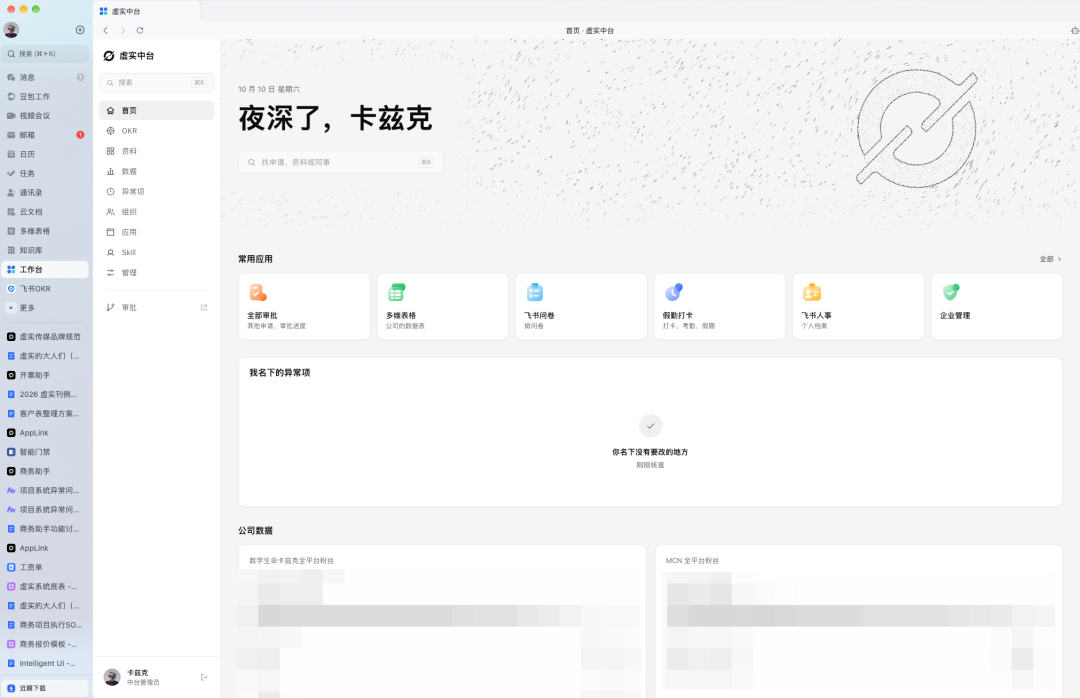Select the Skill menu item
1080x698 pixels.
tap(156, 252)
